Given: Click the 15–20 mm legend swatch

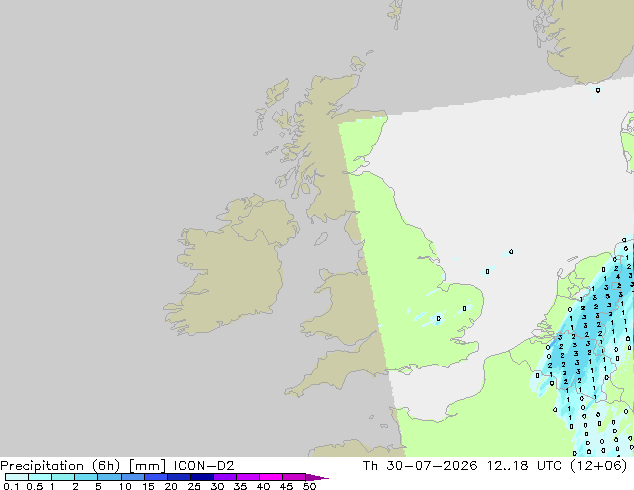Looking at the screenshot, I should [156, 477].
